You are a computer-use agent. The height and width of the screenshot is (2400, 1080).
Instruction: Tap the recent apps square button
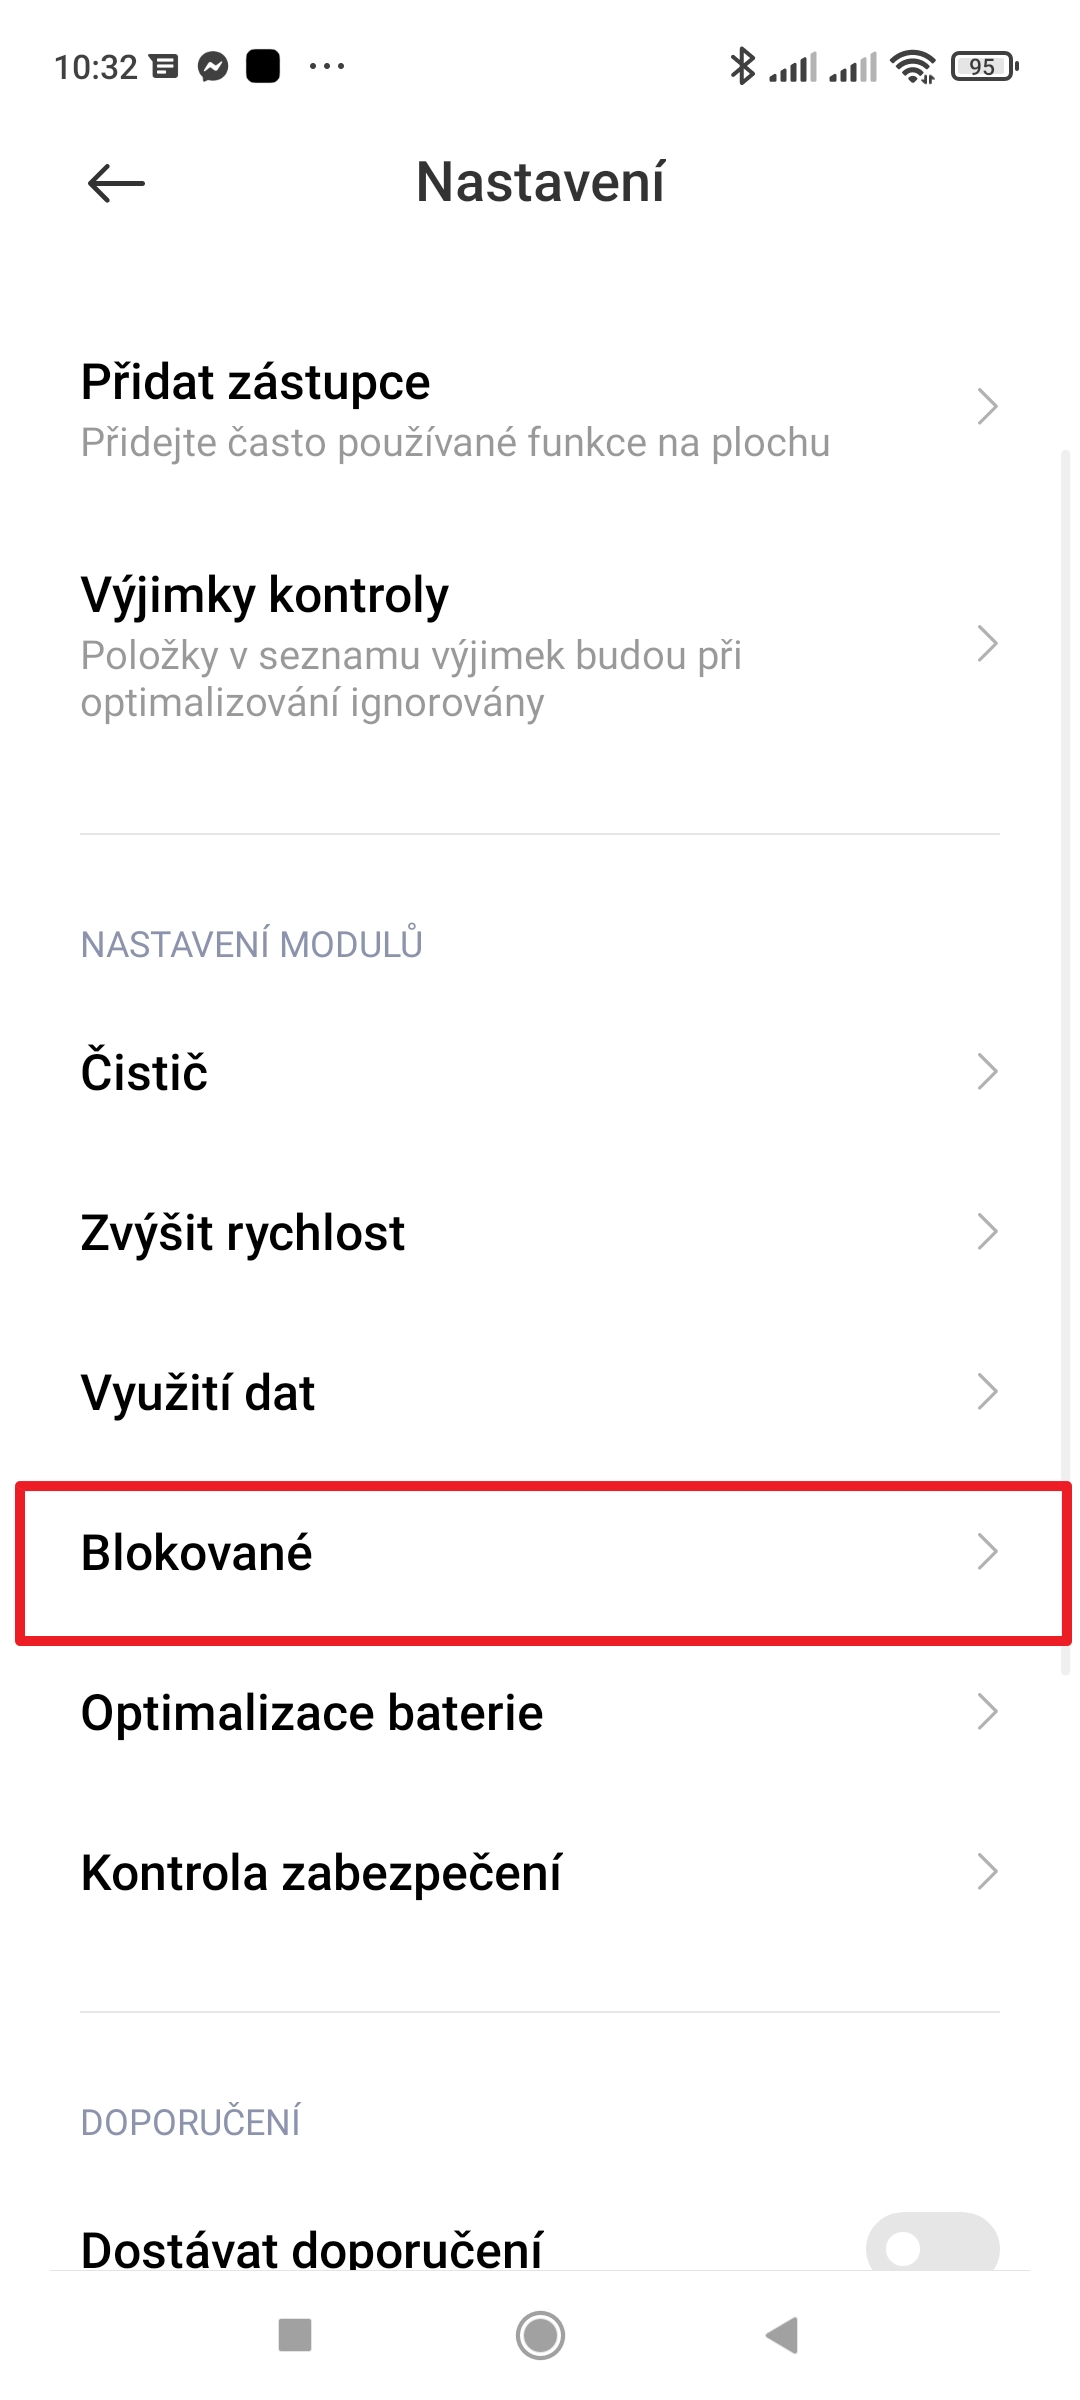point(295,2336)
